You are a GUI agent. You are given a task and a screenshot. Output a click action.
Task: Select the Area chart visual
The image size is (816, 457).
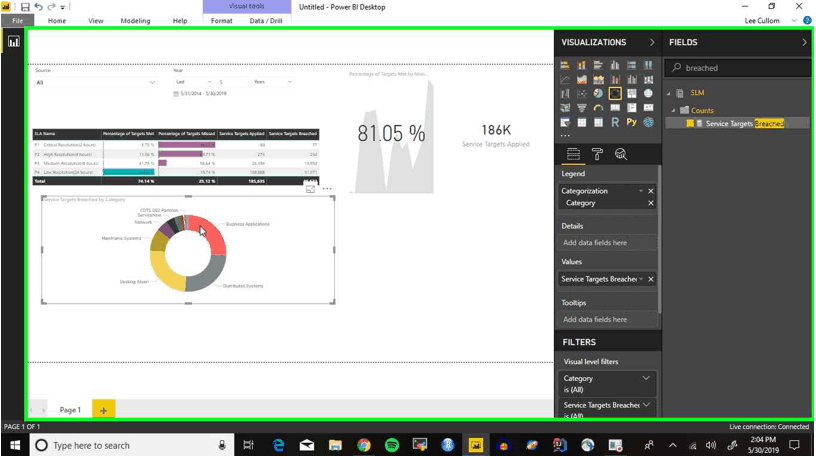(x=581, y=80)
